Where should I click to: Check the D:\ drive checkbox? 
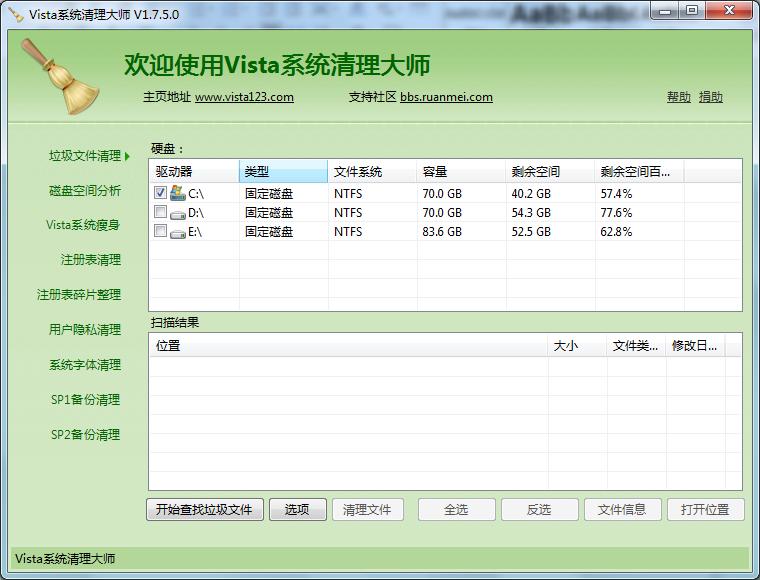(x=161, y=213)
